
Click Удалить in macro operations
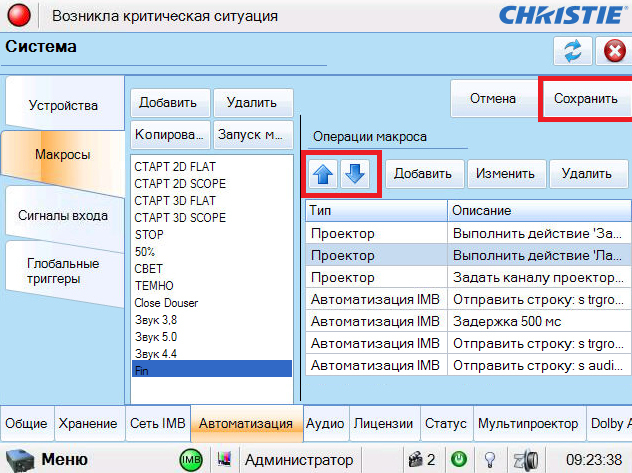[588, 174]
